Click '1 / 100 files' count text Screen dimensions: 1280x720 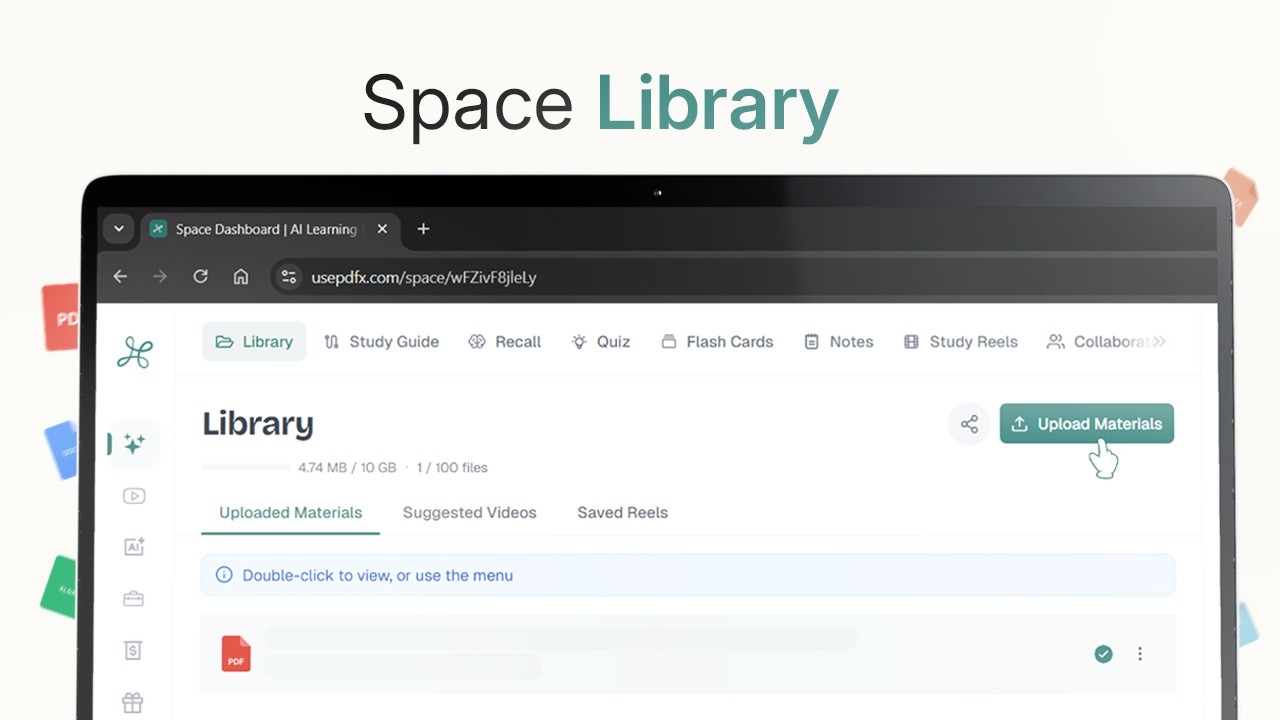point(452,467)
